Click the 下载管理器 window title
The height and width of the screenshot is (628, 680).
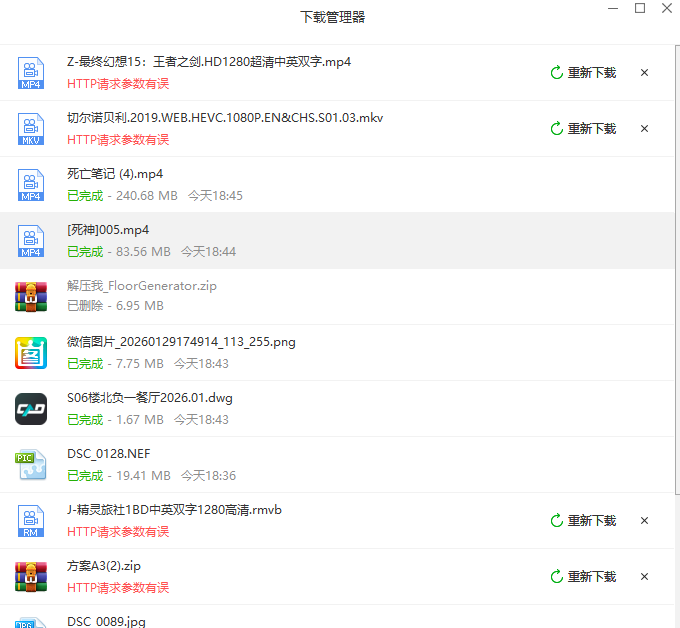click(333, 17)
